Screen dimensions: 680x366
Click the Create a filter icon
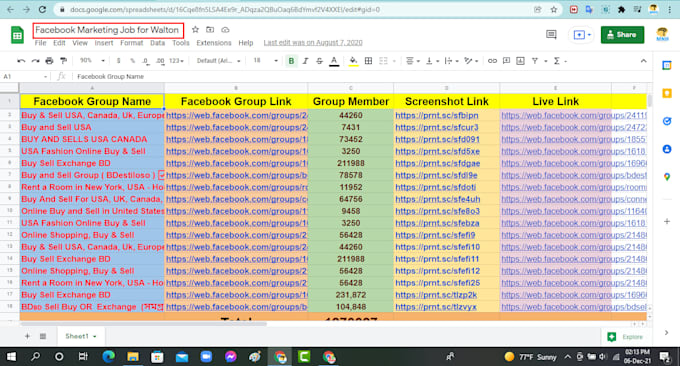[535, 61]
